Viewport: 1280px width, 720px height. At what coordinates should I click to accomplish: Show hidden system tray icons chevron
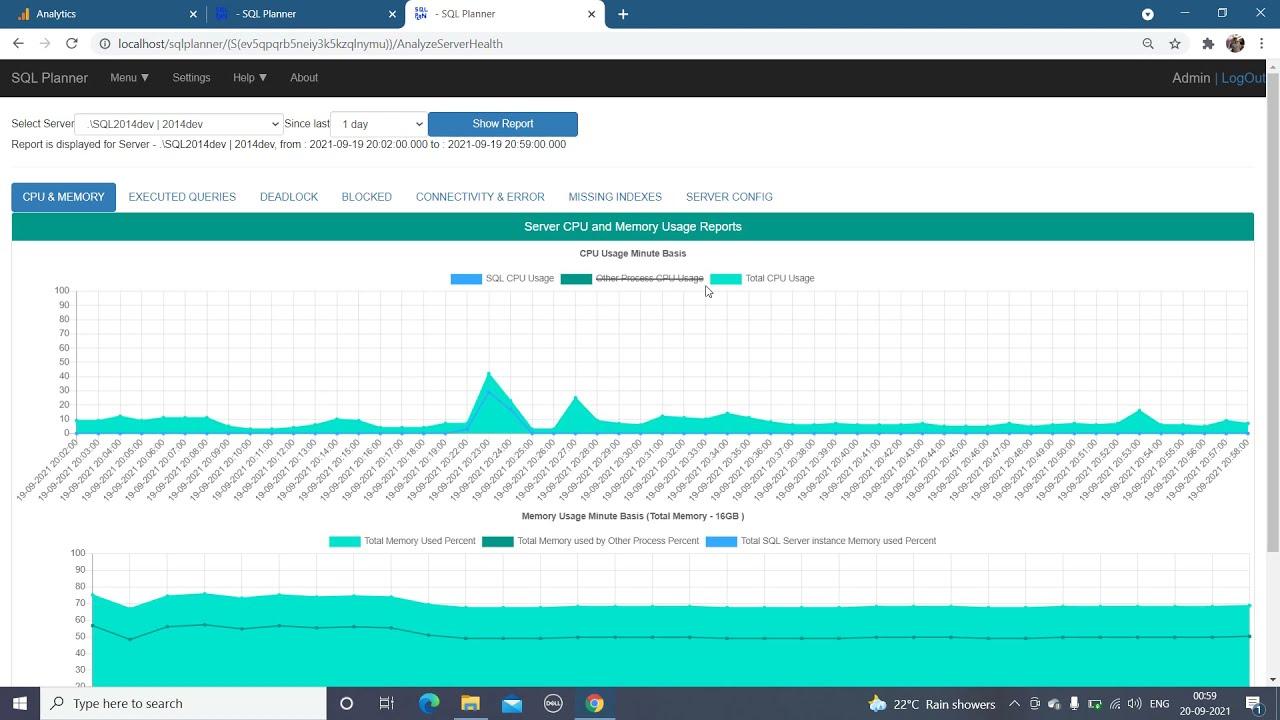tap(1014, 704)
